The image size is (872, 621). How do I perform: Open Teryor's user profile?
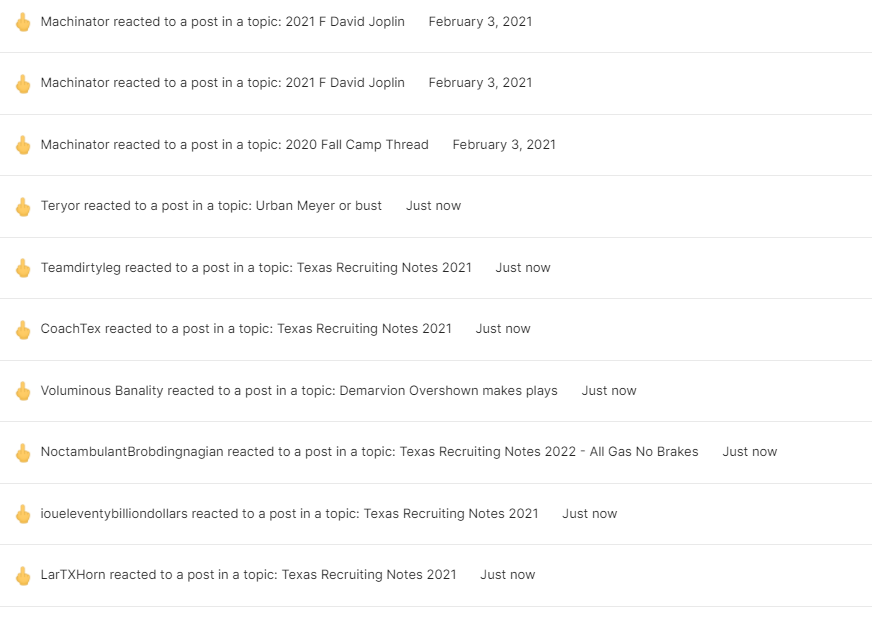pyautogui.click(x=60, y=206)
